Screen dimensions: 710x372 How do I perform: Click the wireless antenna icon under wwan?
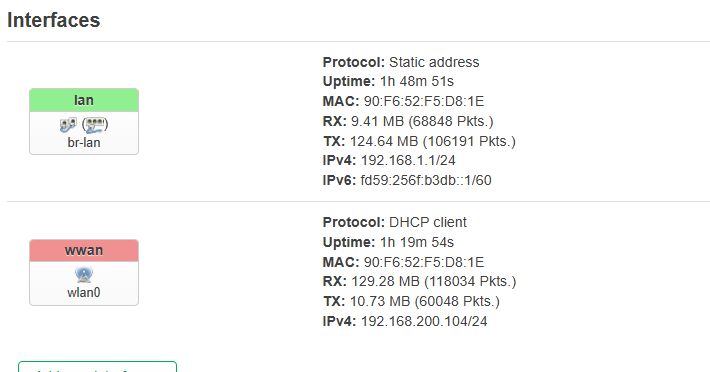[84, 274]
